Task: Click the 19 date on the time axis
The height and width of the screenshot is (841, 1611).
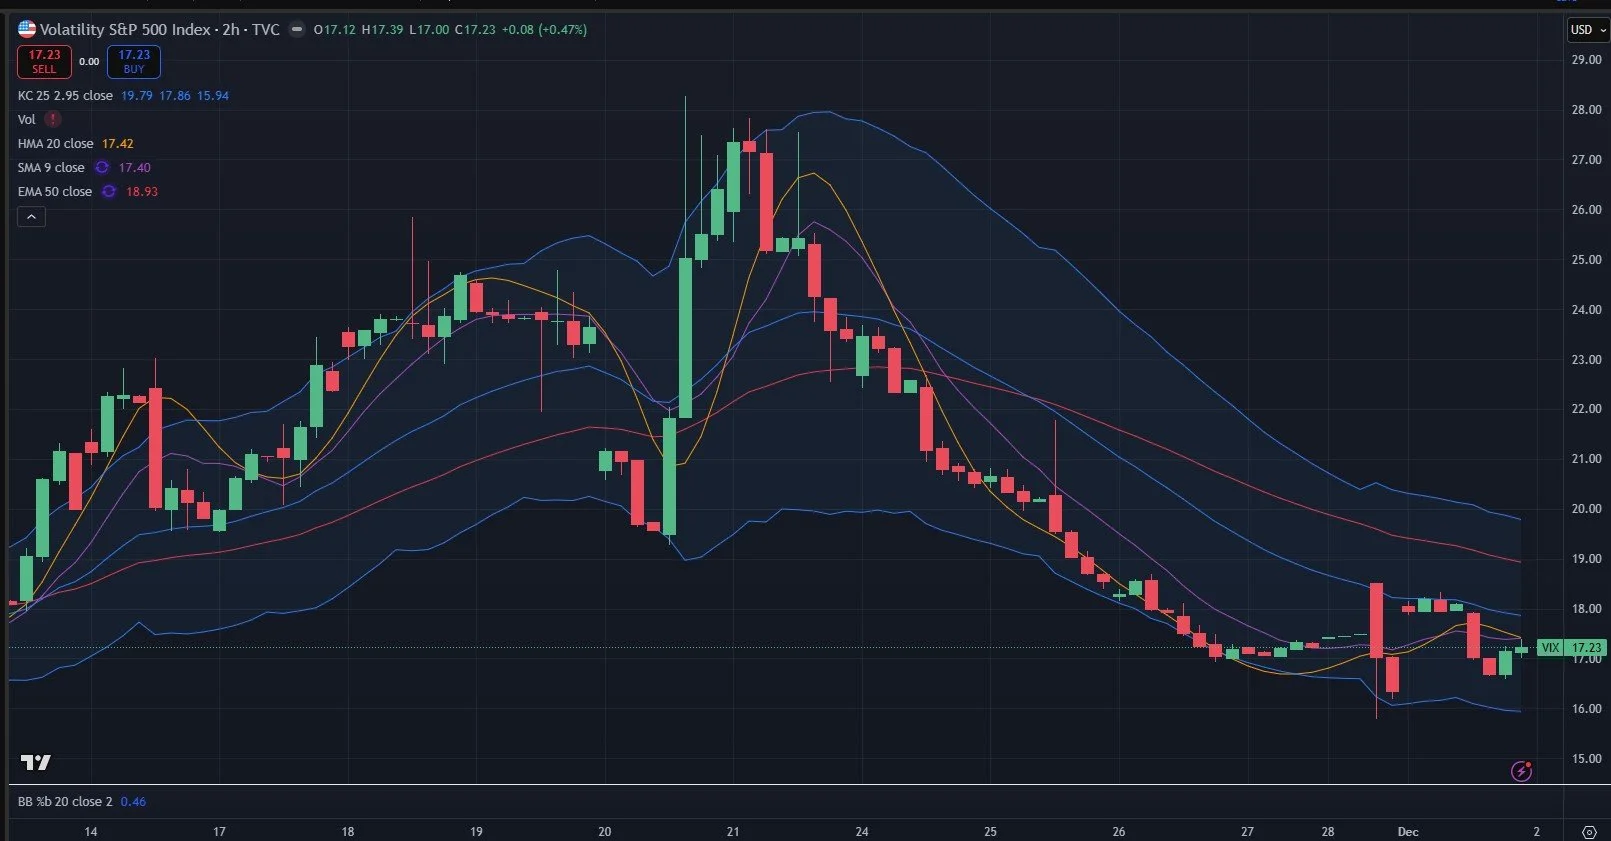Action: pos(476,832)
